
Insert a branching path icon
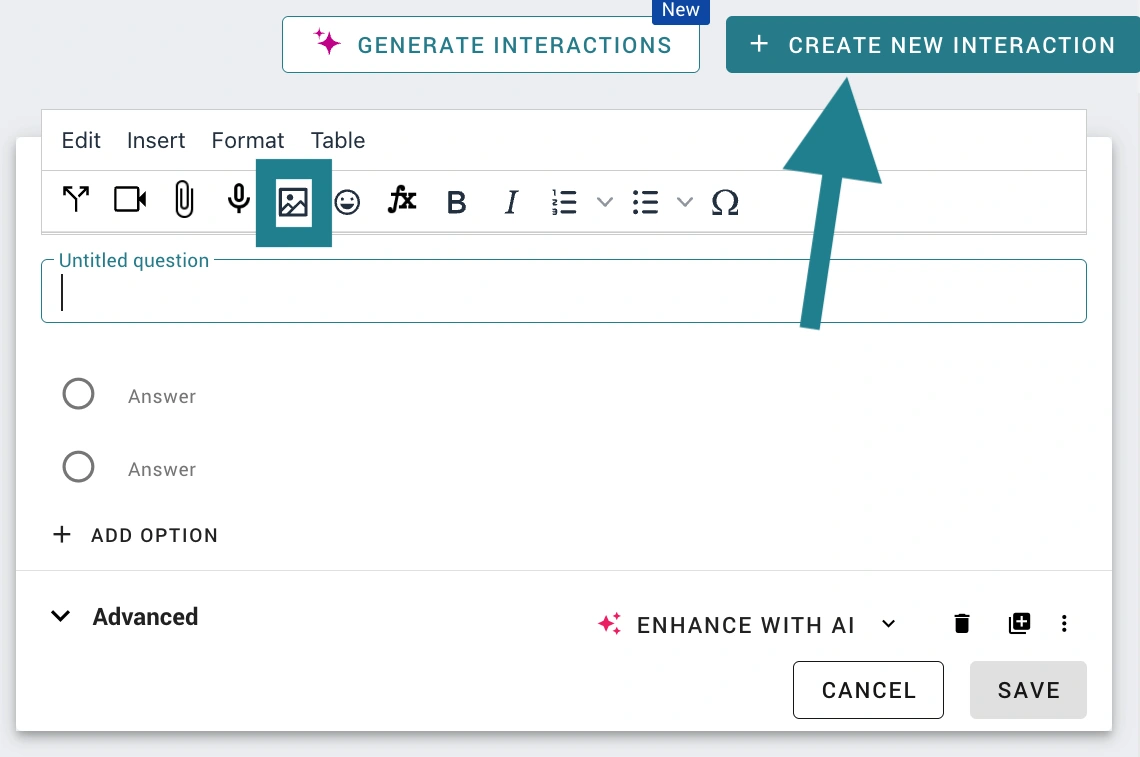(76, 201)
